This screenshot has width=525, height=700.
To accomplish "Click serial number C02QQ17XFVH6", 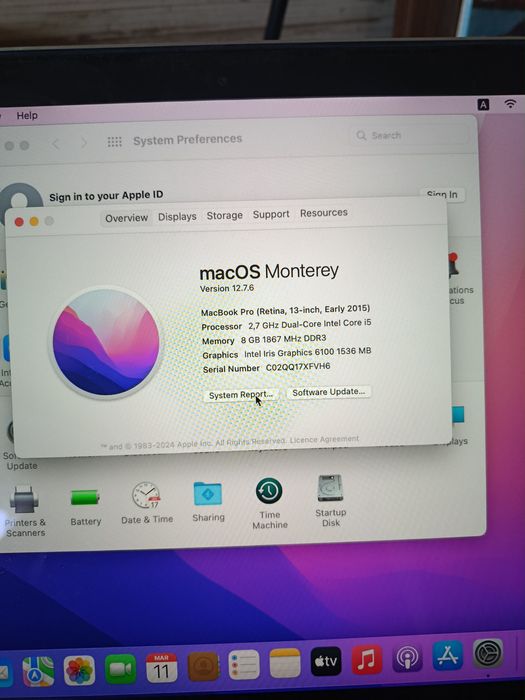I will point(298,367).
